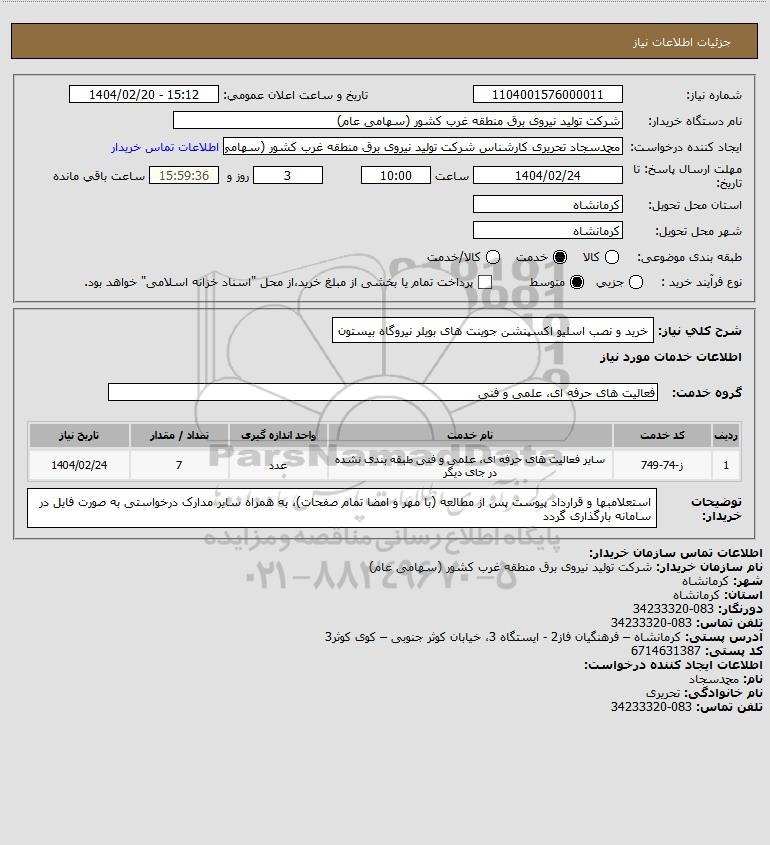Click announcement date field 1404/02/20 - 15:12
Image resolution: width=770 pixels, height=845 pixels.
pos(144,94)
